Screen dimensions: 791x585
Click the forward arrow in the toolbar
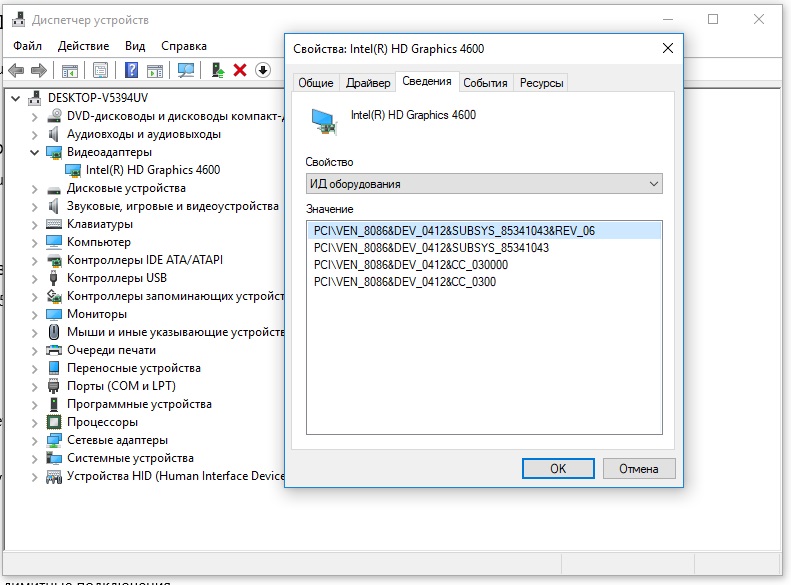(38, 70)
